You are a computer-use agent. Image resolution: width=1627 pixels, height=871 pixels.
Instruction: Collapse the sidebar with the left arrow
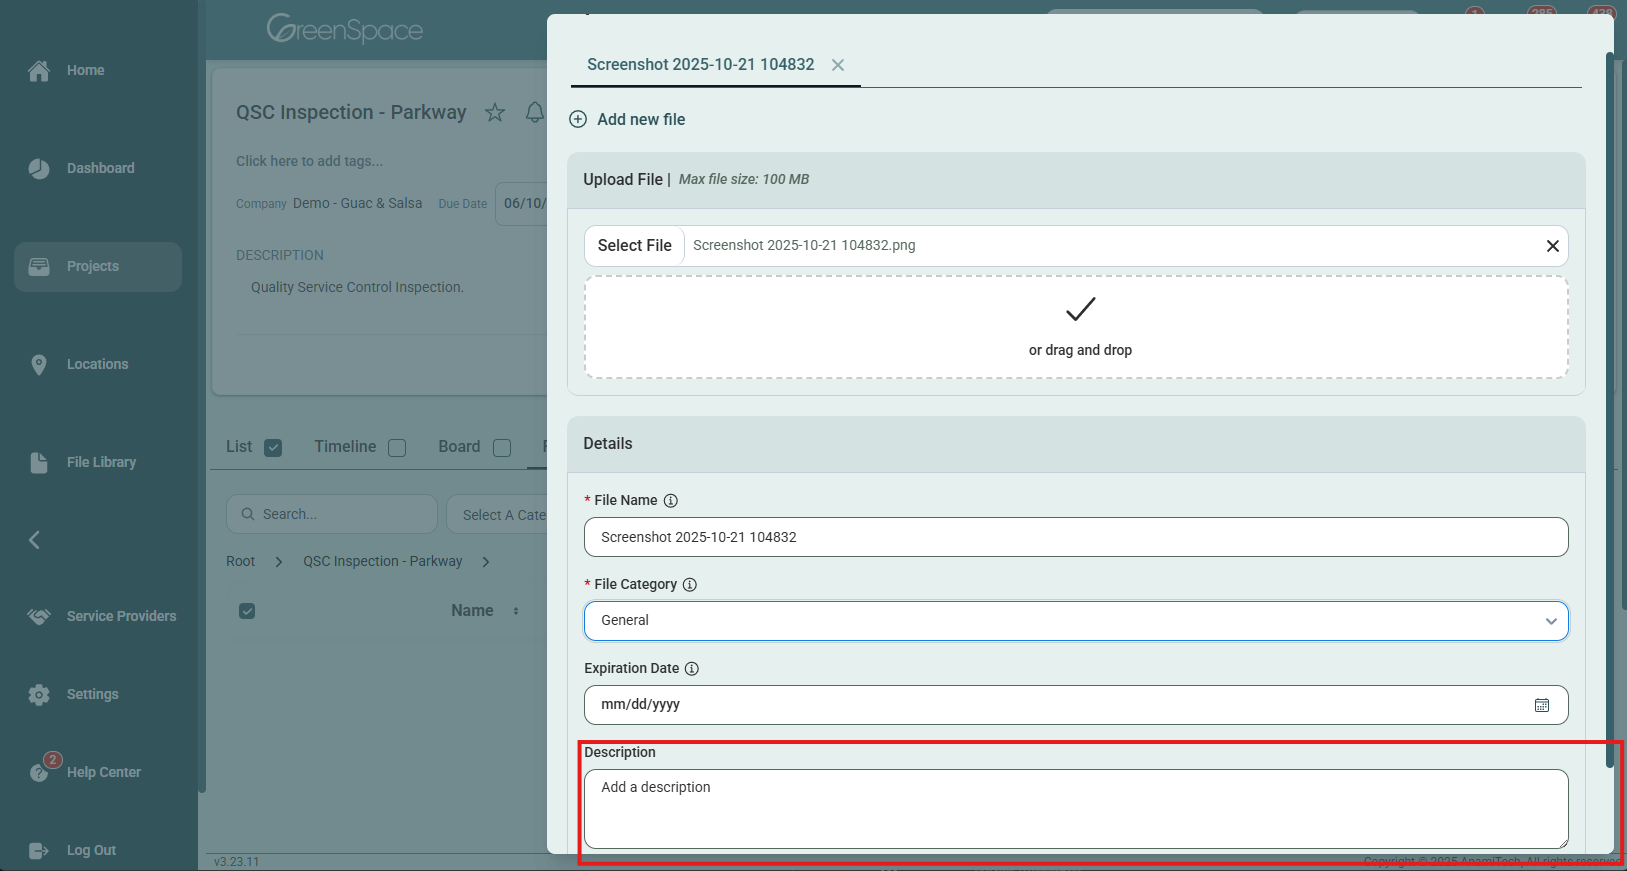pos(34,540)
